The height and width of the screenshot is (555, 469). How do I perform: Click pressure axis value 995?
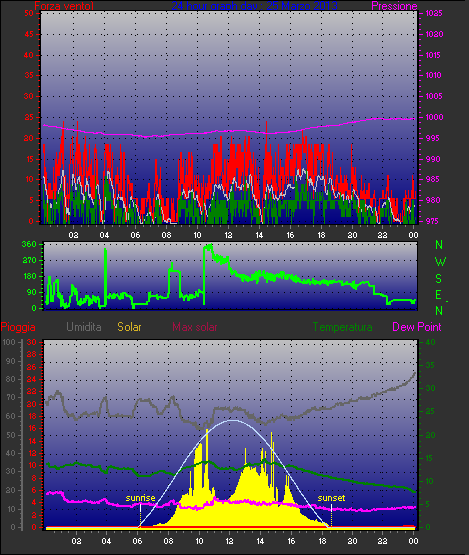(433, 138)
